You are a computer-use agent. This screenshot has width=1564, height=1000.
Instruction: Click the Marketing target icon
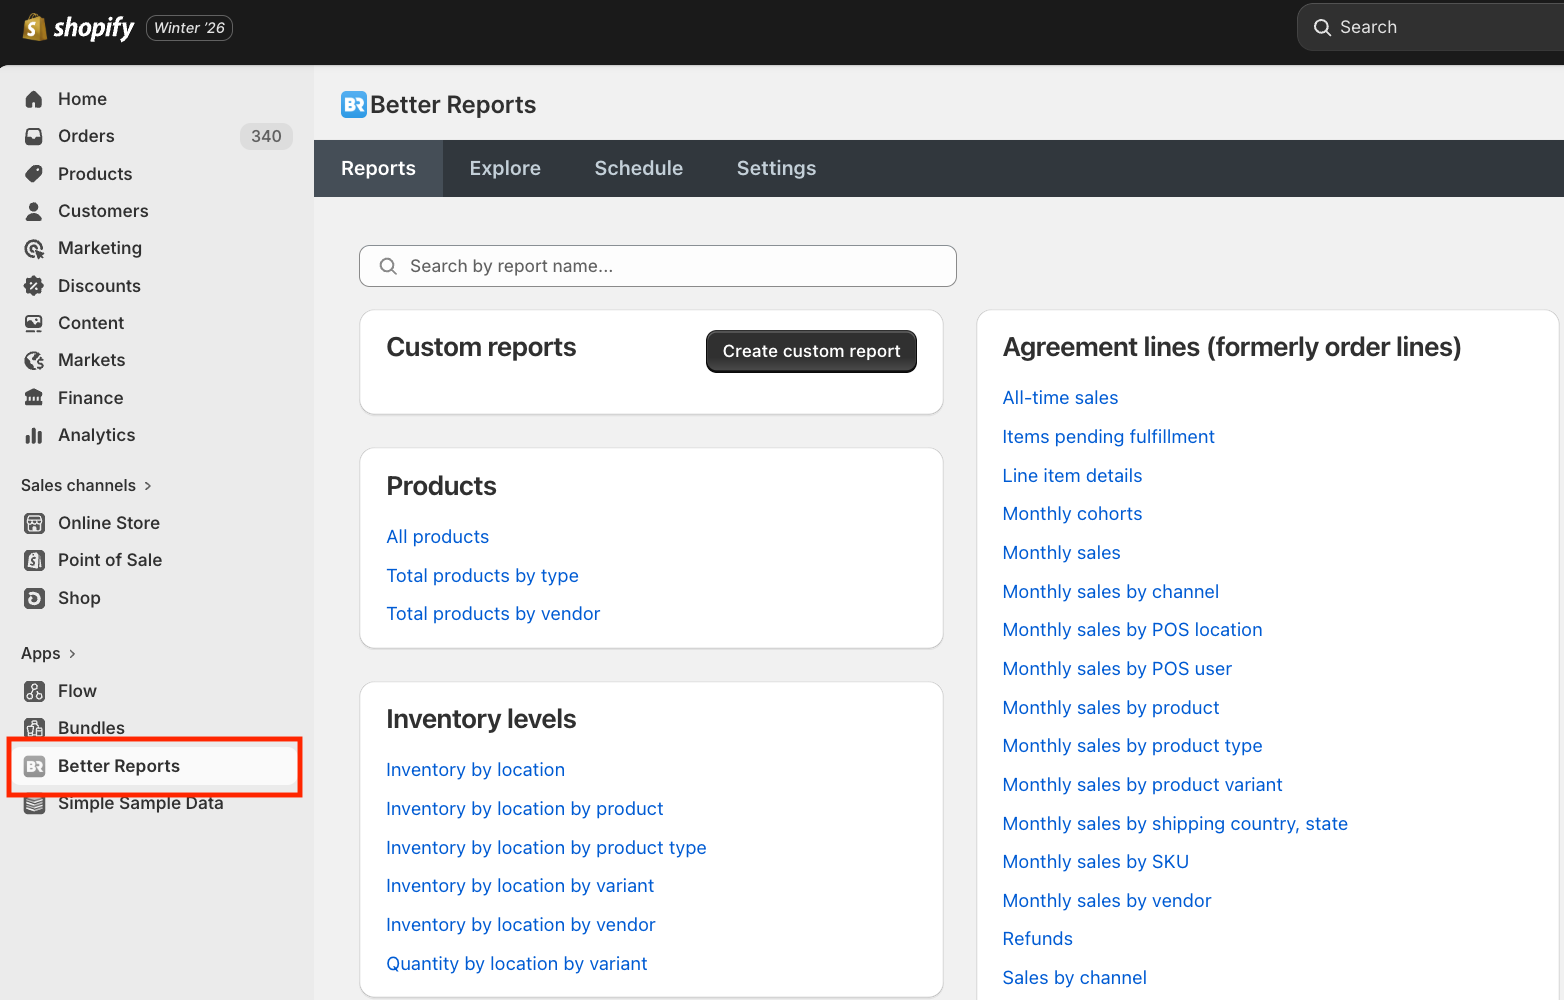click(34, 248)
